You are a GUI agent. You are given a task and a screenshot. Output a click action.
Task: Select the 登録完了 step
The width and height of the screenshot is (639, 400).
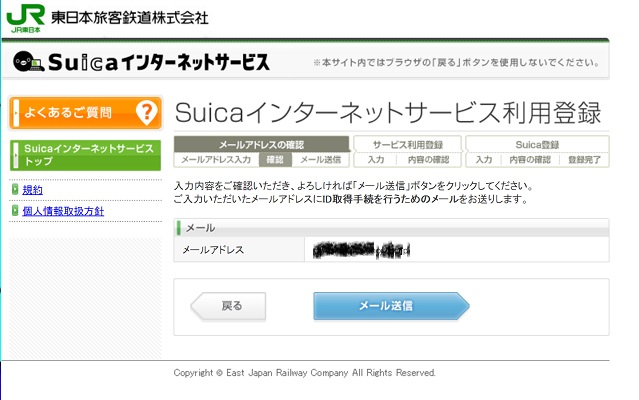[584, 160]
